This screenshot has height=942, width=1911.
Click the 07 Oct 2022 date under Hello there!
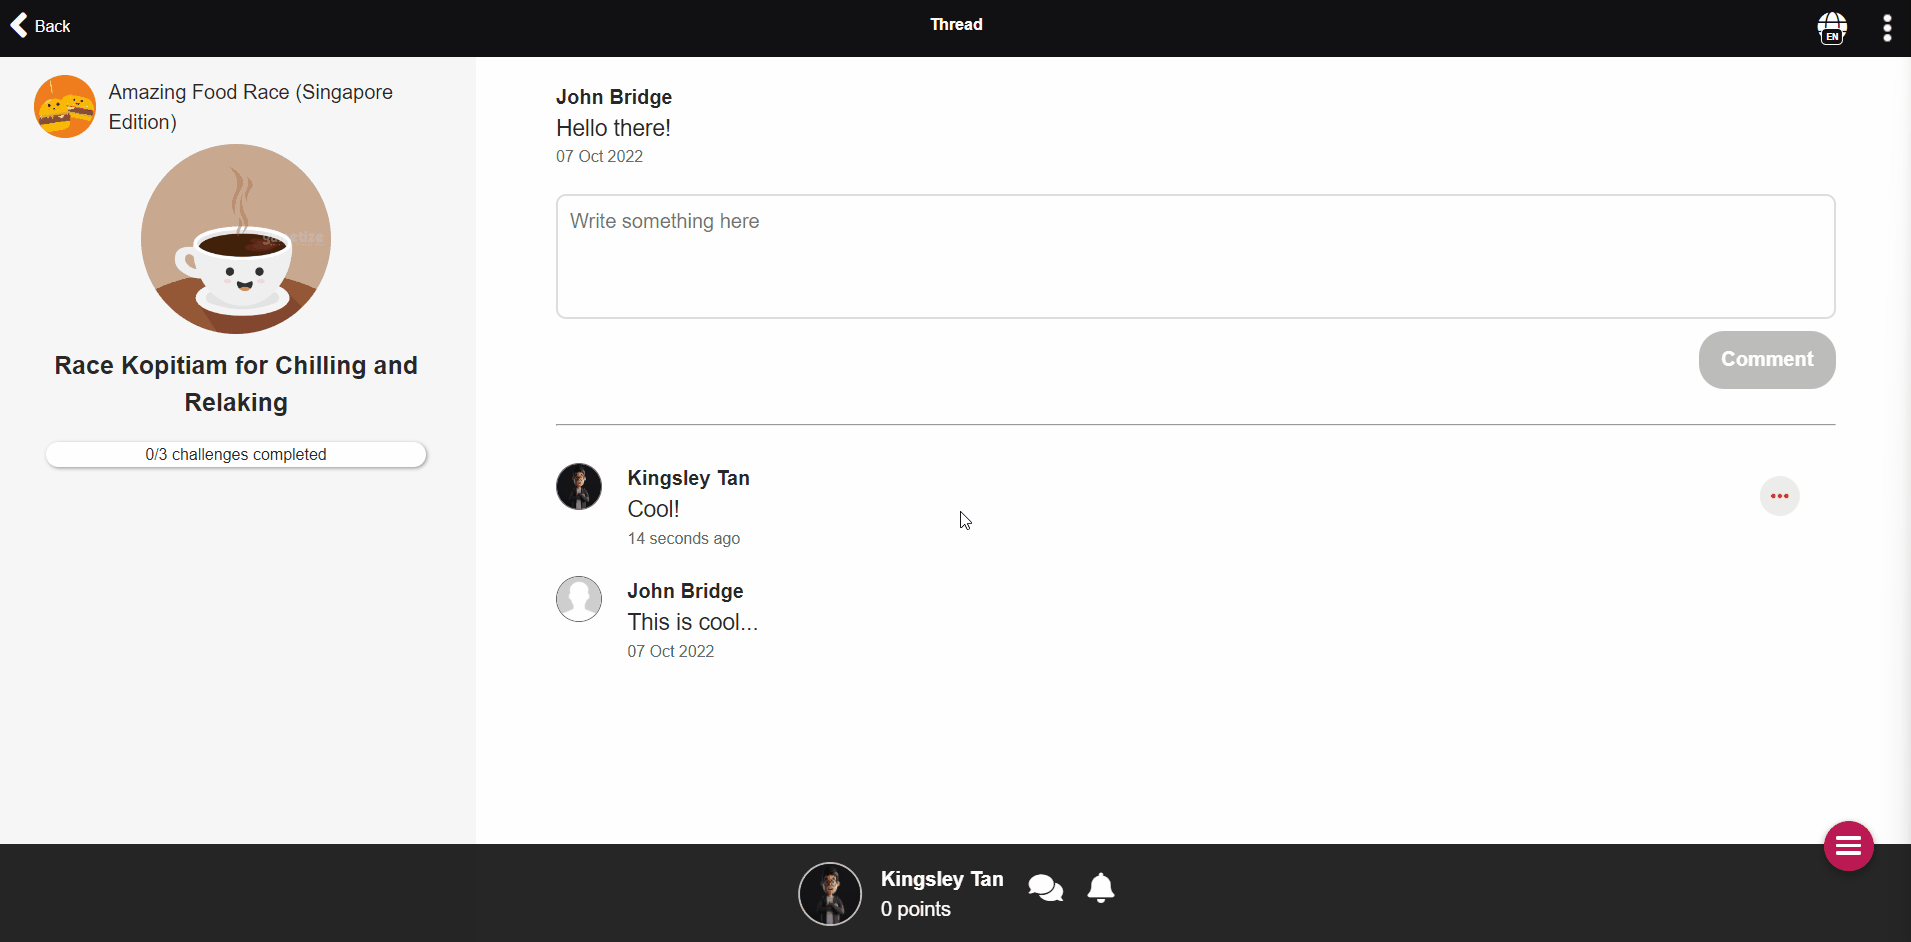[x=599, y=156]
